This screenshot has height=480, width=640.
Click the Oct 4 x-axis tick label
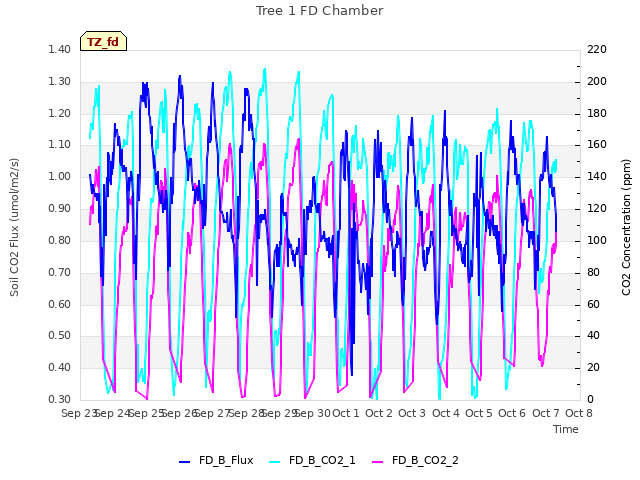446,413
